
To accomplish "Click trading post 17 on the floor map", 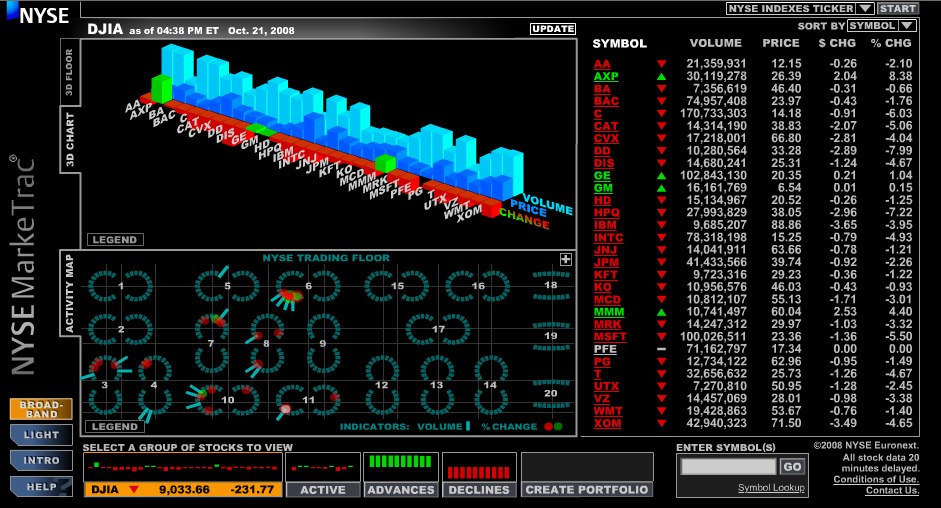I will [439, 329].
